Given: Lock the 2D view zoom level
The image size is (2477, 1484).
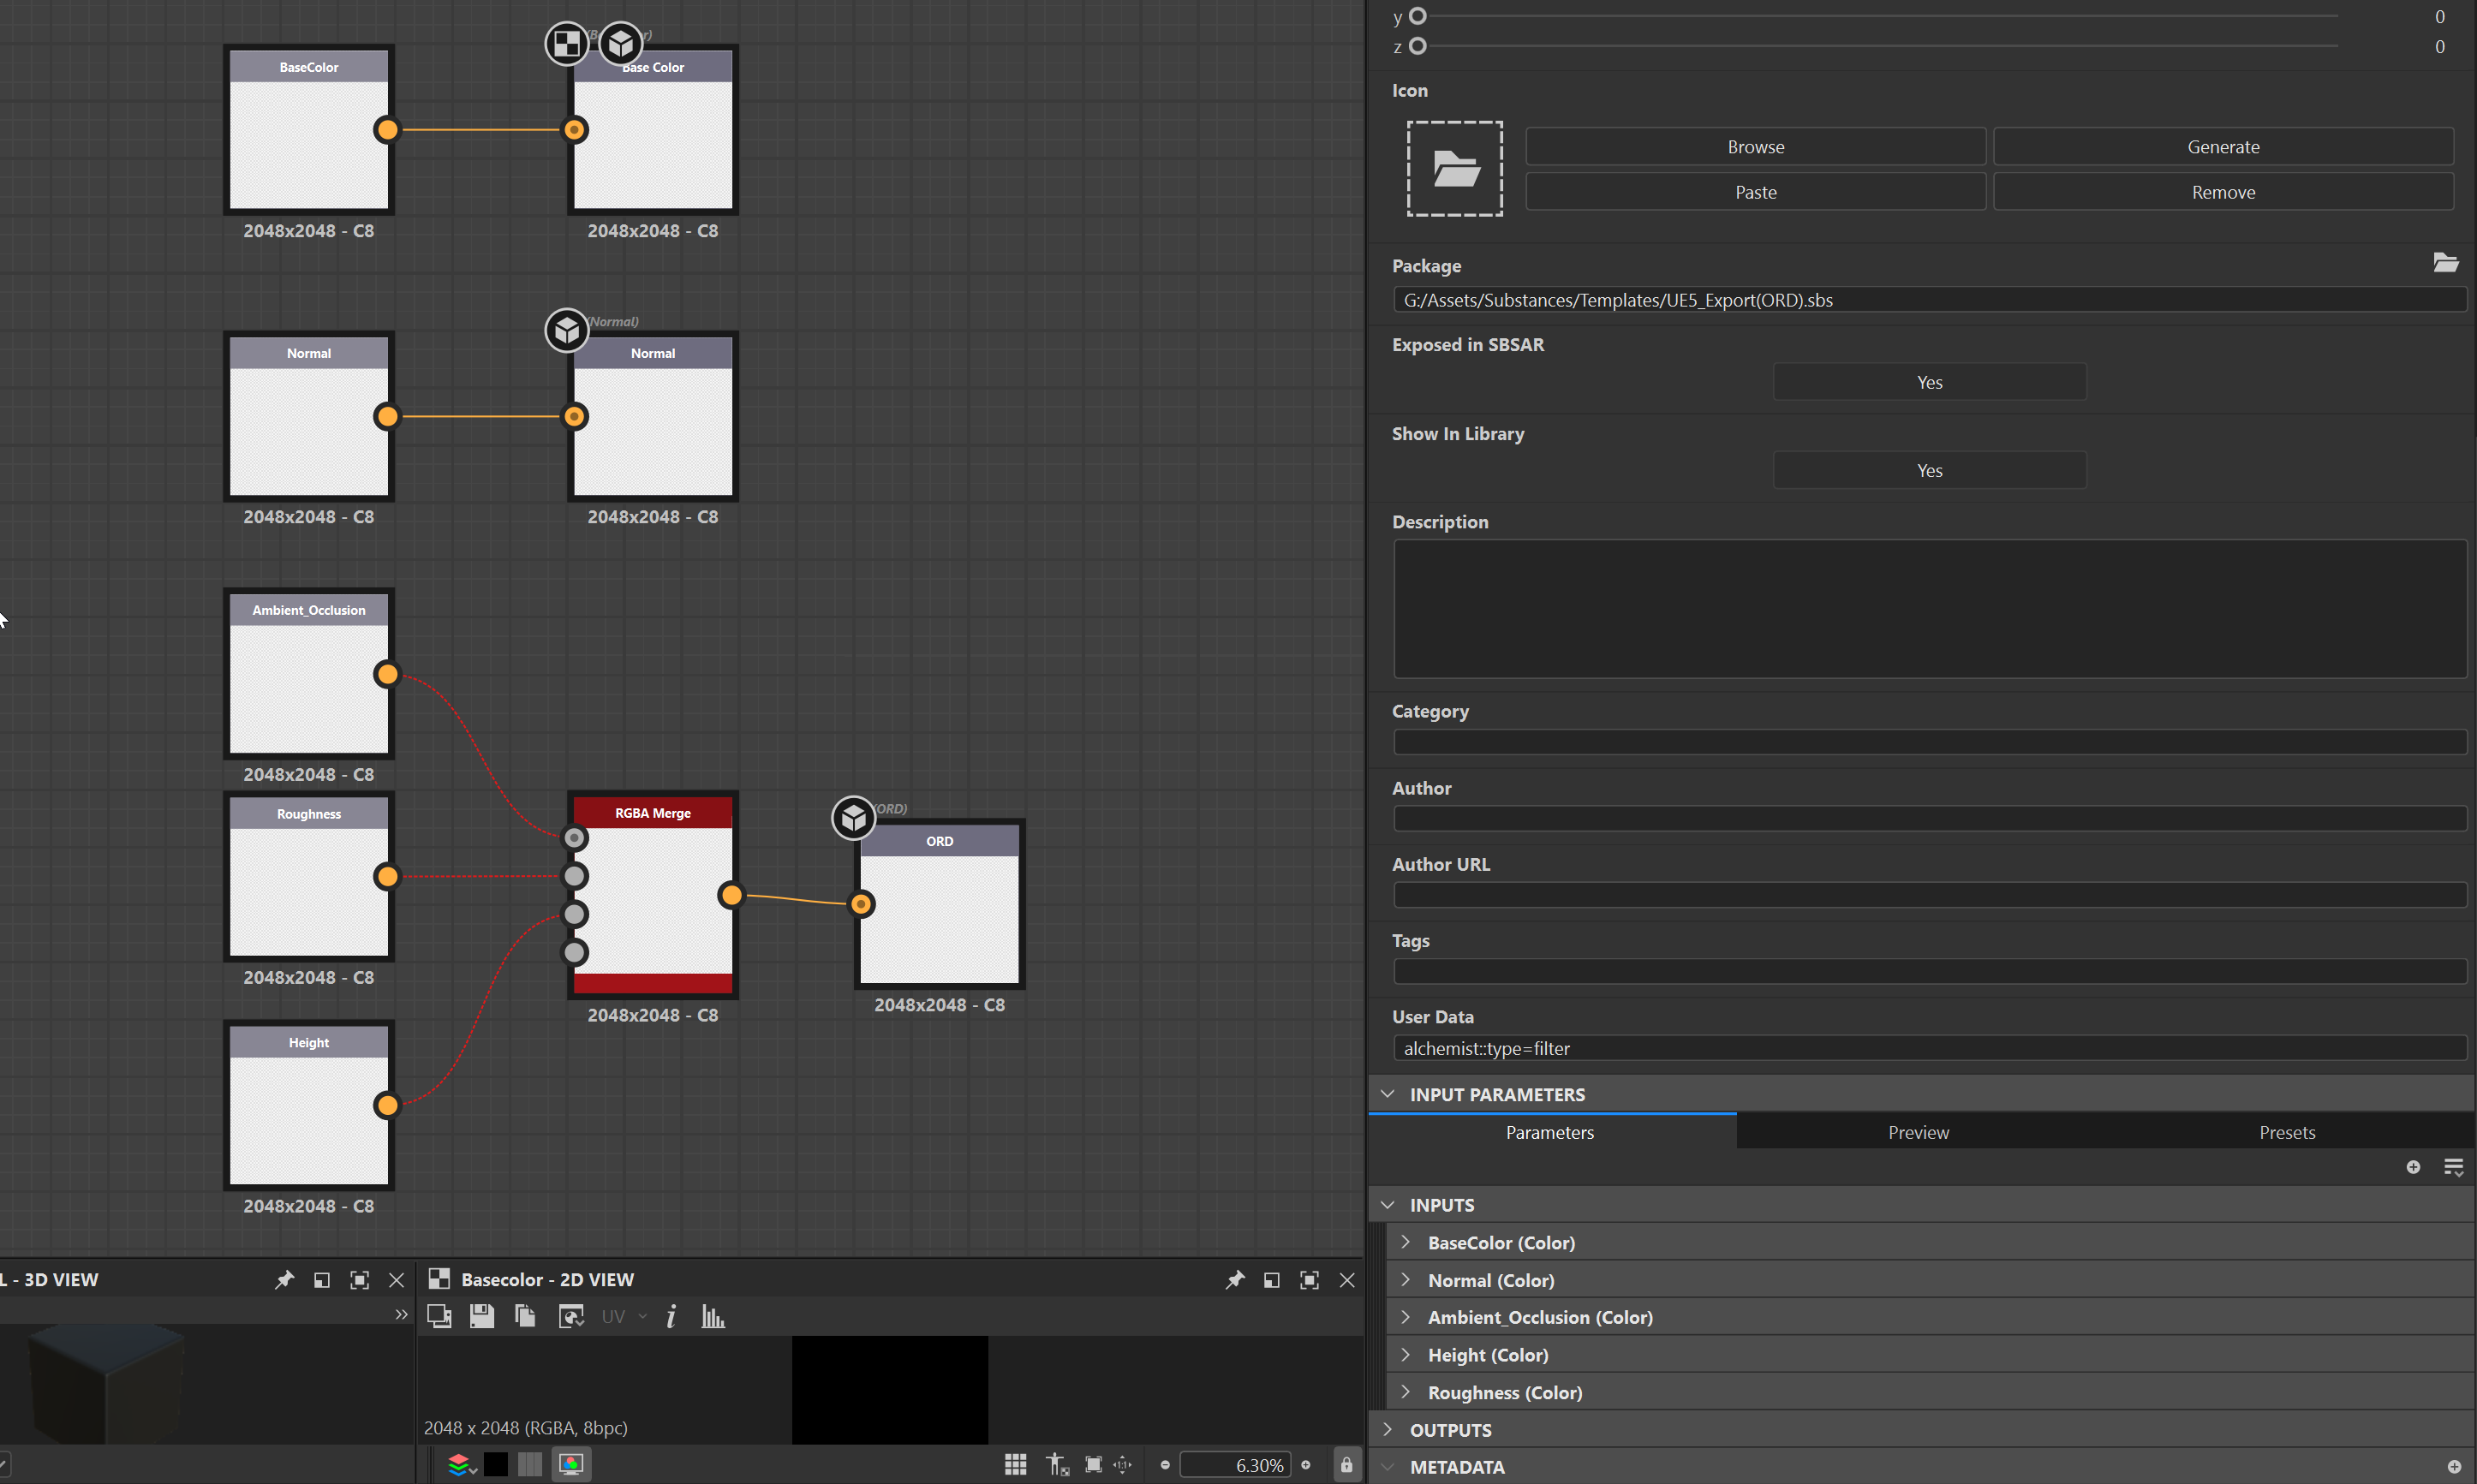Looking at the screenshot, I should click(1347, 1464).
